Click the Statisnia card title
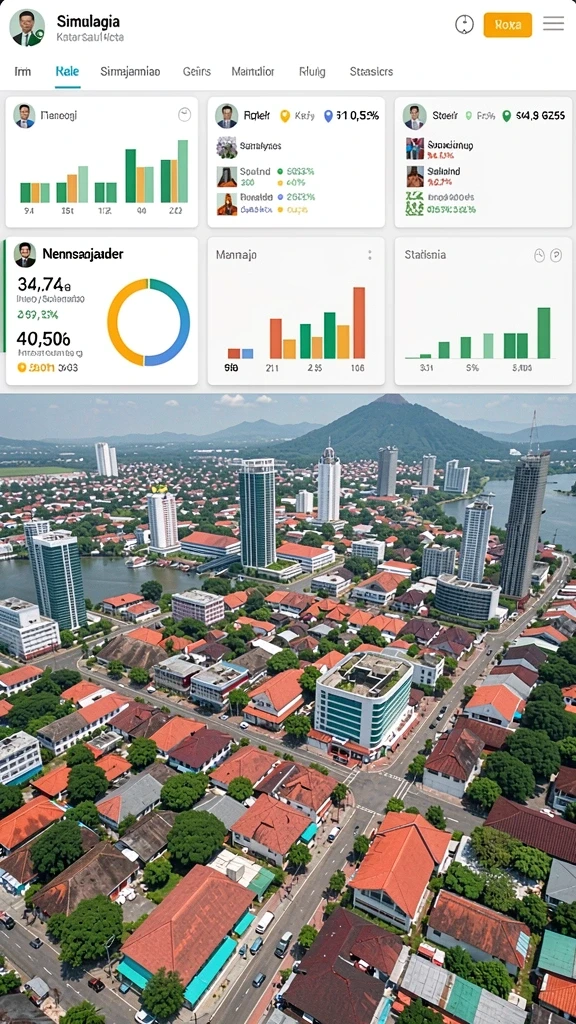The height and width of the screenshot is (1024, 576). pos(425,254)
